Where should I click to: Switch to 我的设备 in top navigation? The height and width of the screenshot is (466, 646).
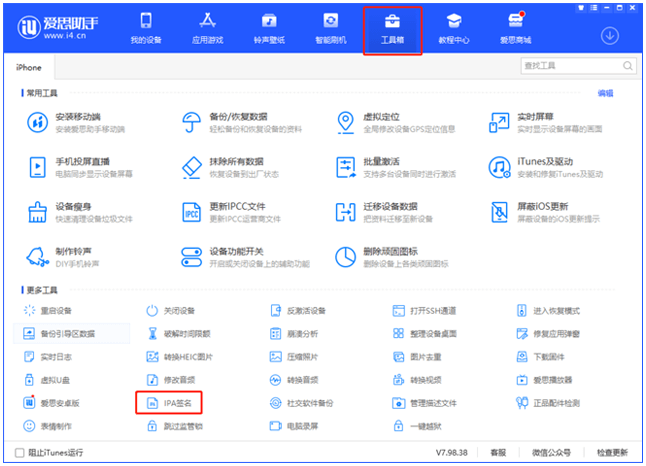pyautogui.click(x=146, y=29)
